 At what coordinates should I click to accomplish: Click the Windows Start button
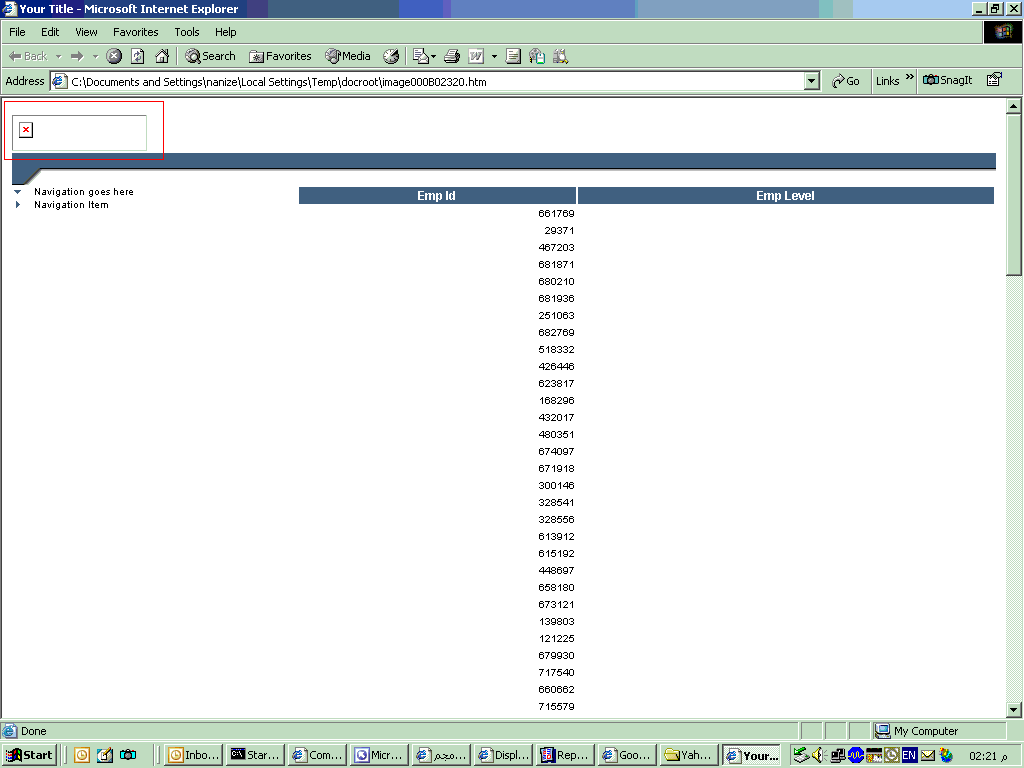coord(29,755)
